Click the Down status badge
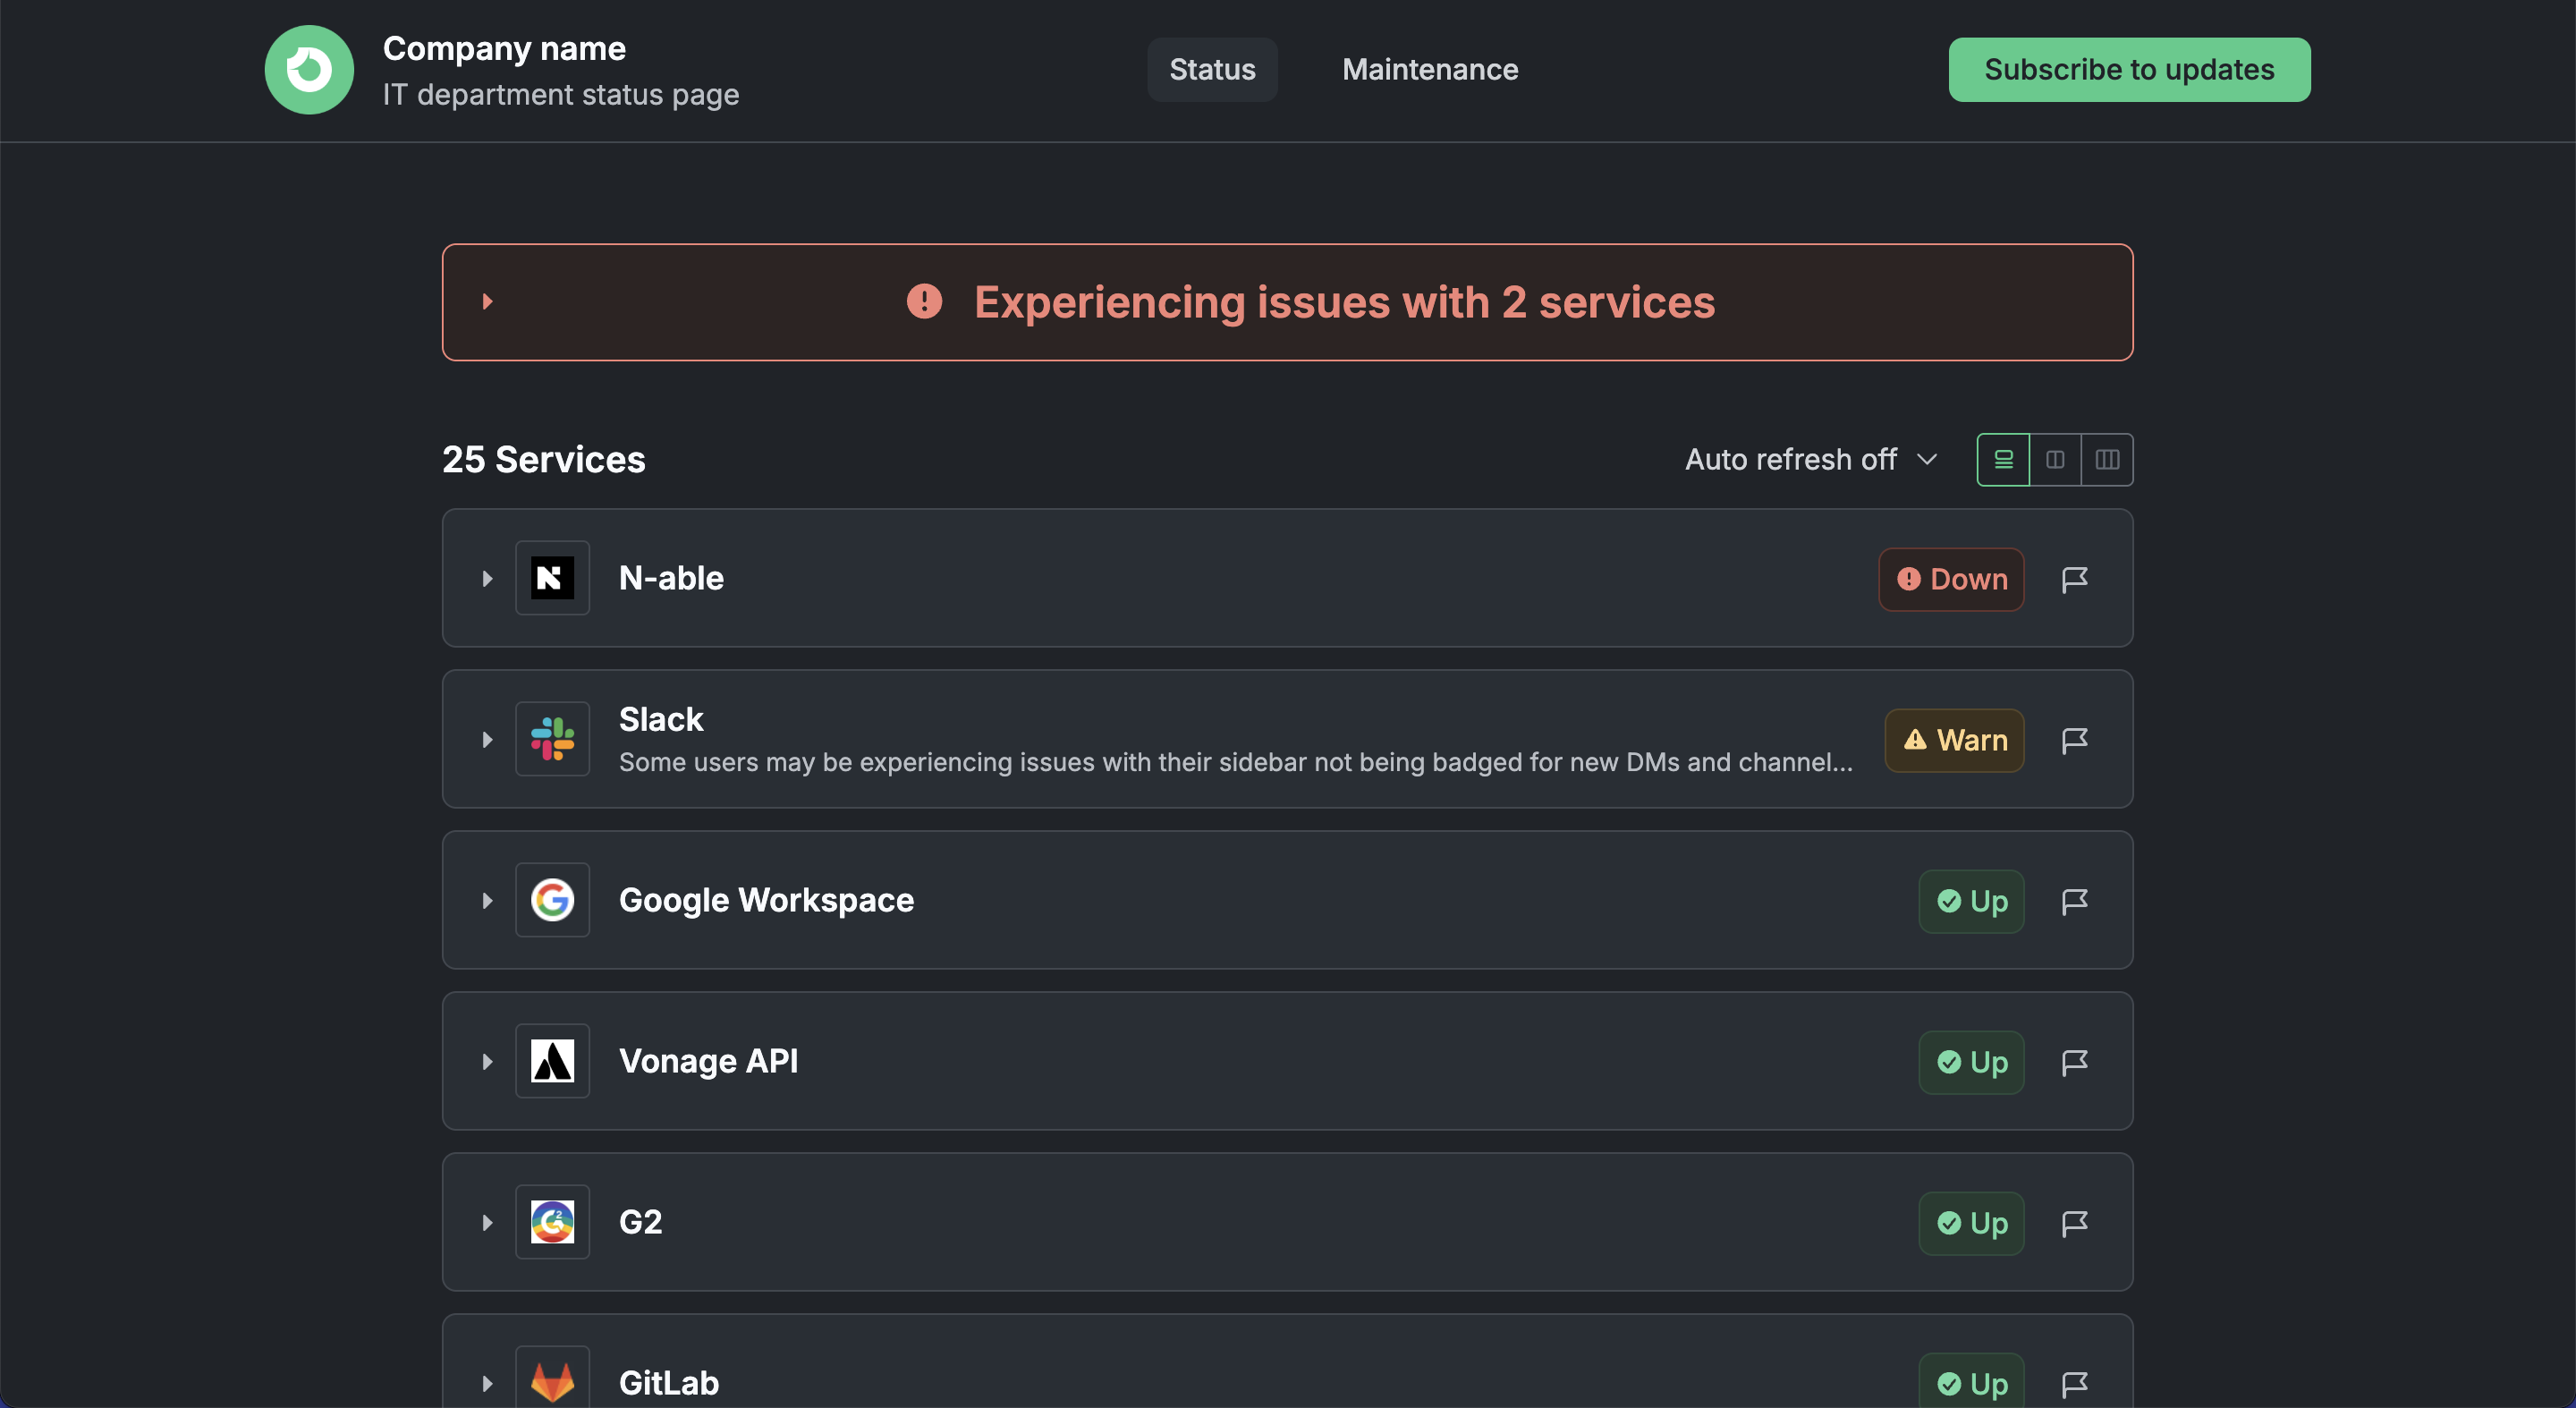The width and height of the screenshot is (2576, 1408). (1951, 579)
